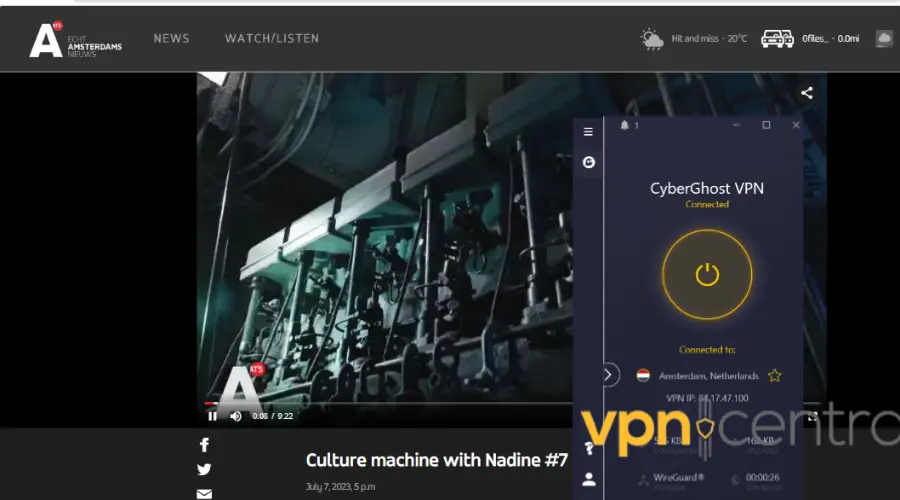The image size is (900, 500).
Task: Open CyberGhost notifications bell
Action: 624,125
